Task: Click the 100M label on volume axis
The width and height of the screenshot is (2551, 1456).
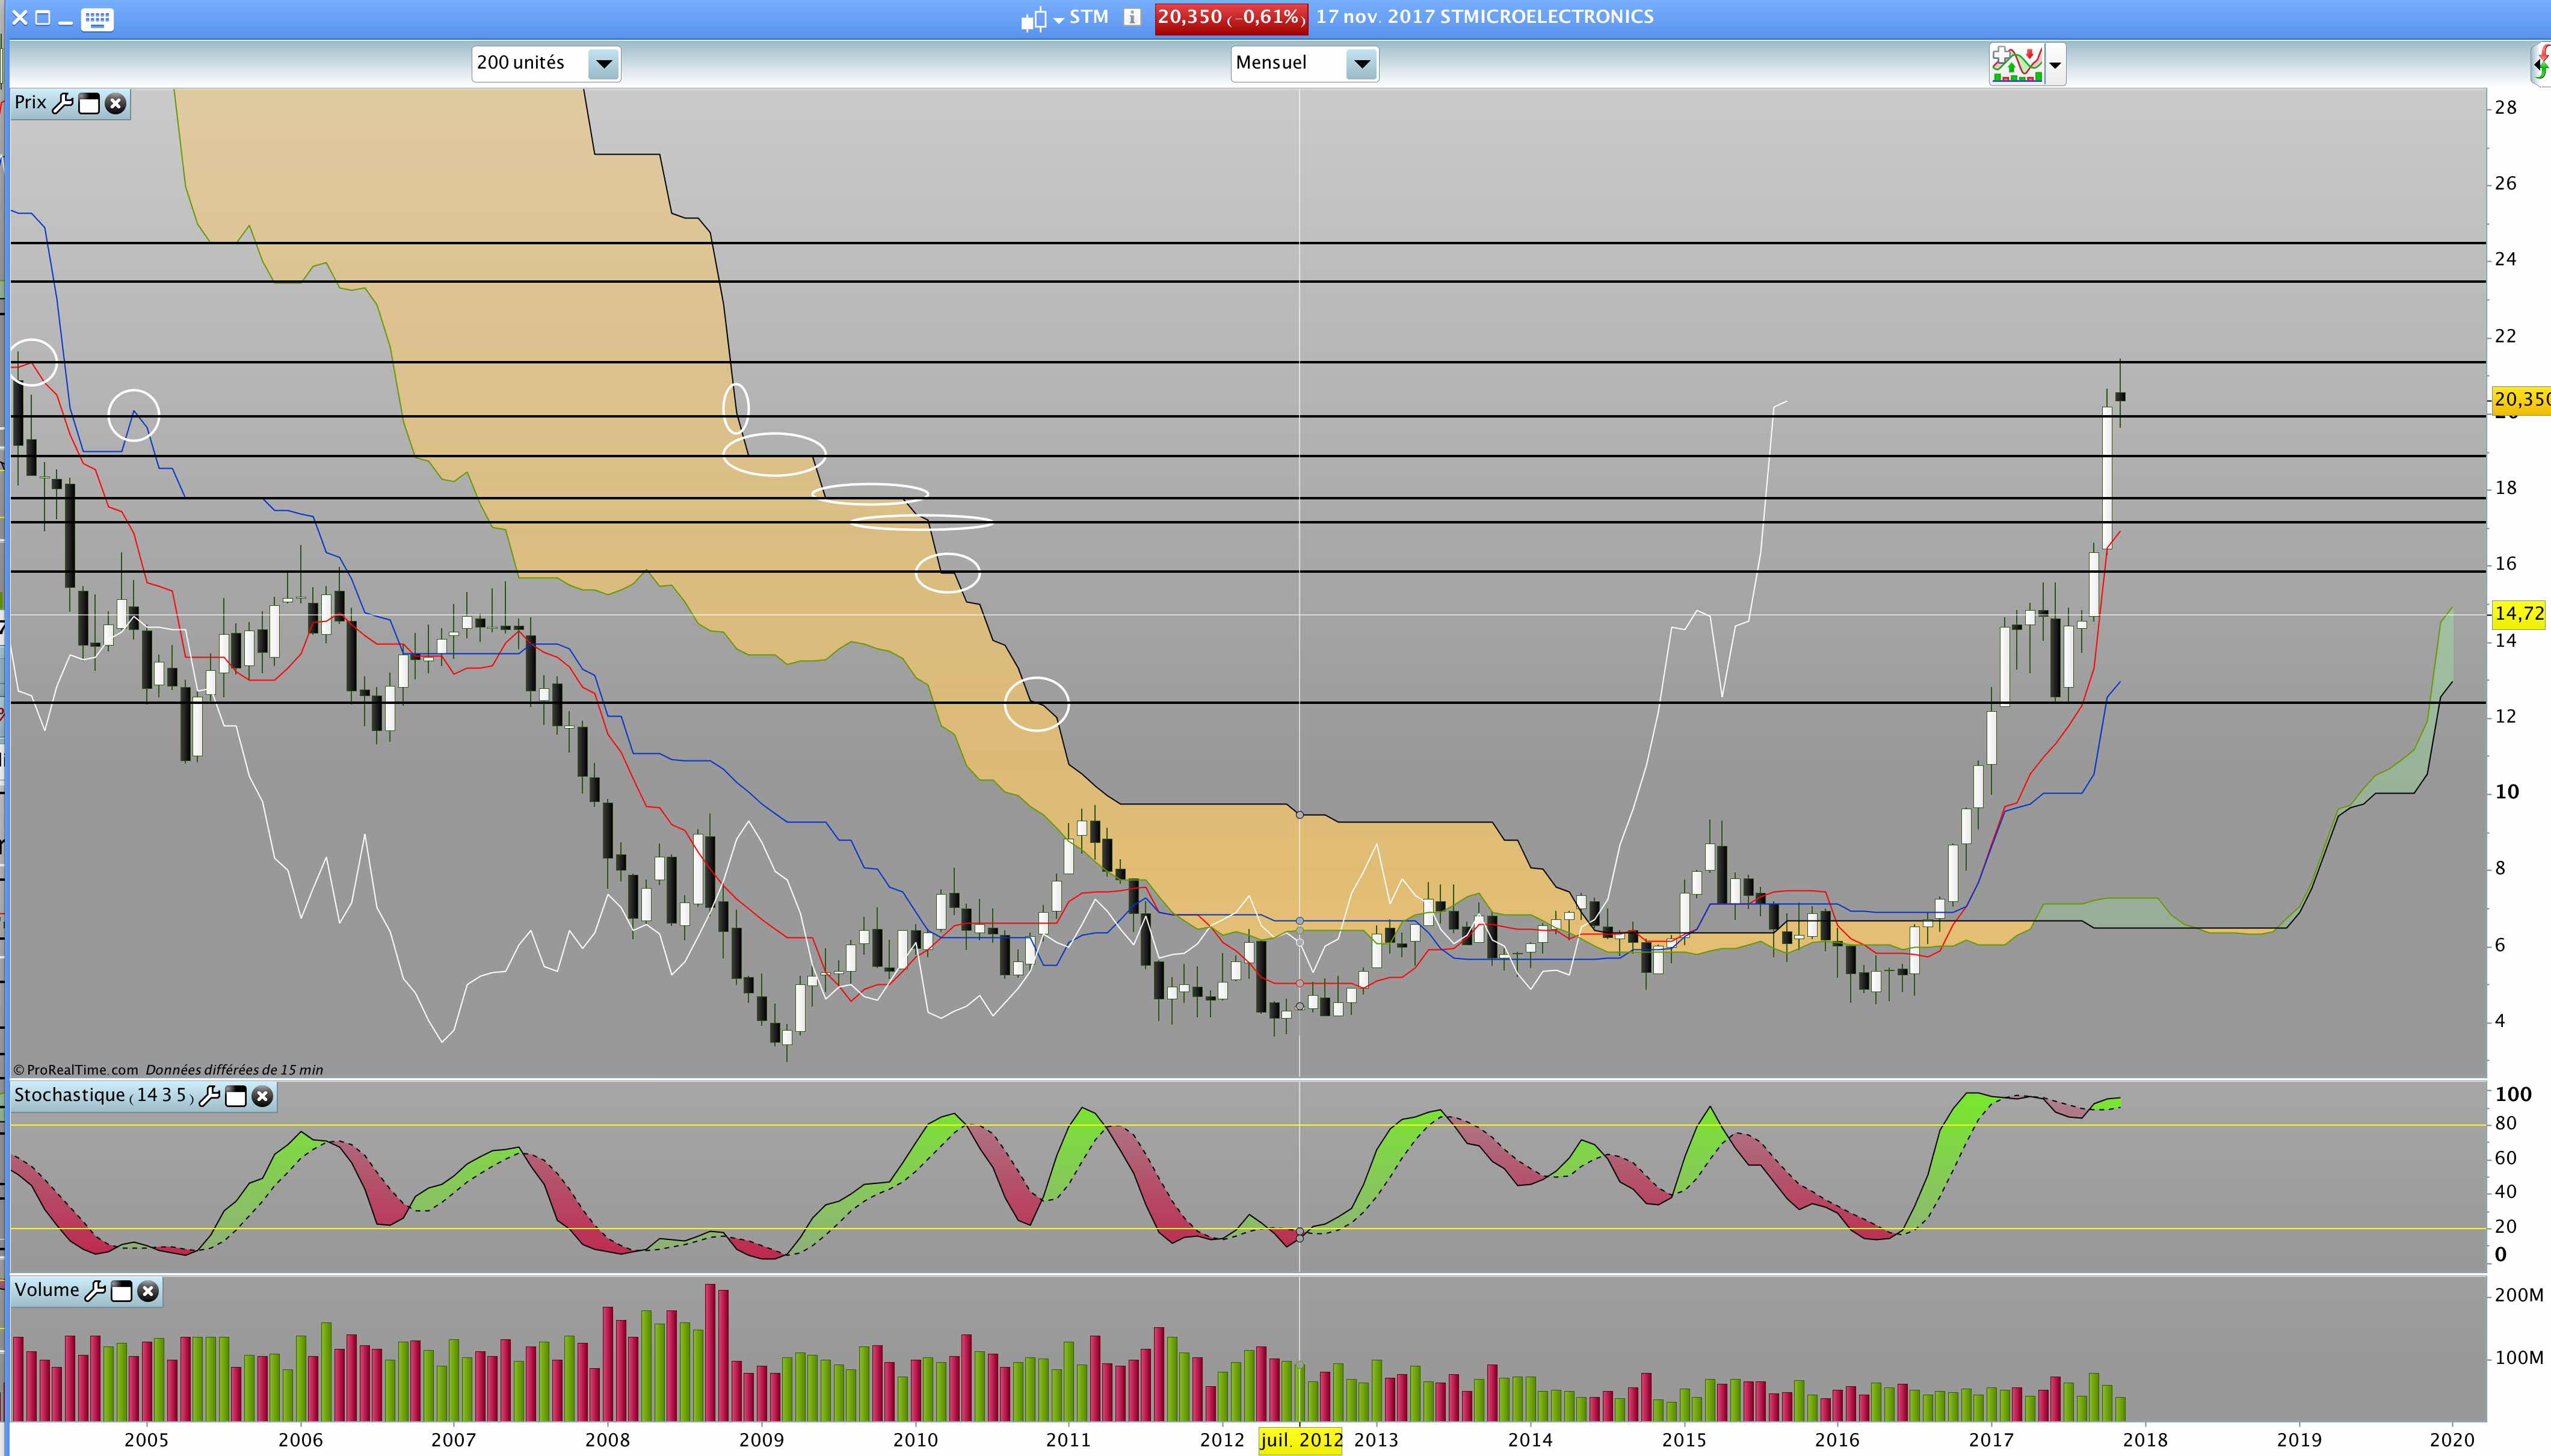Action: (x=2519, y=1358)
